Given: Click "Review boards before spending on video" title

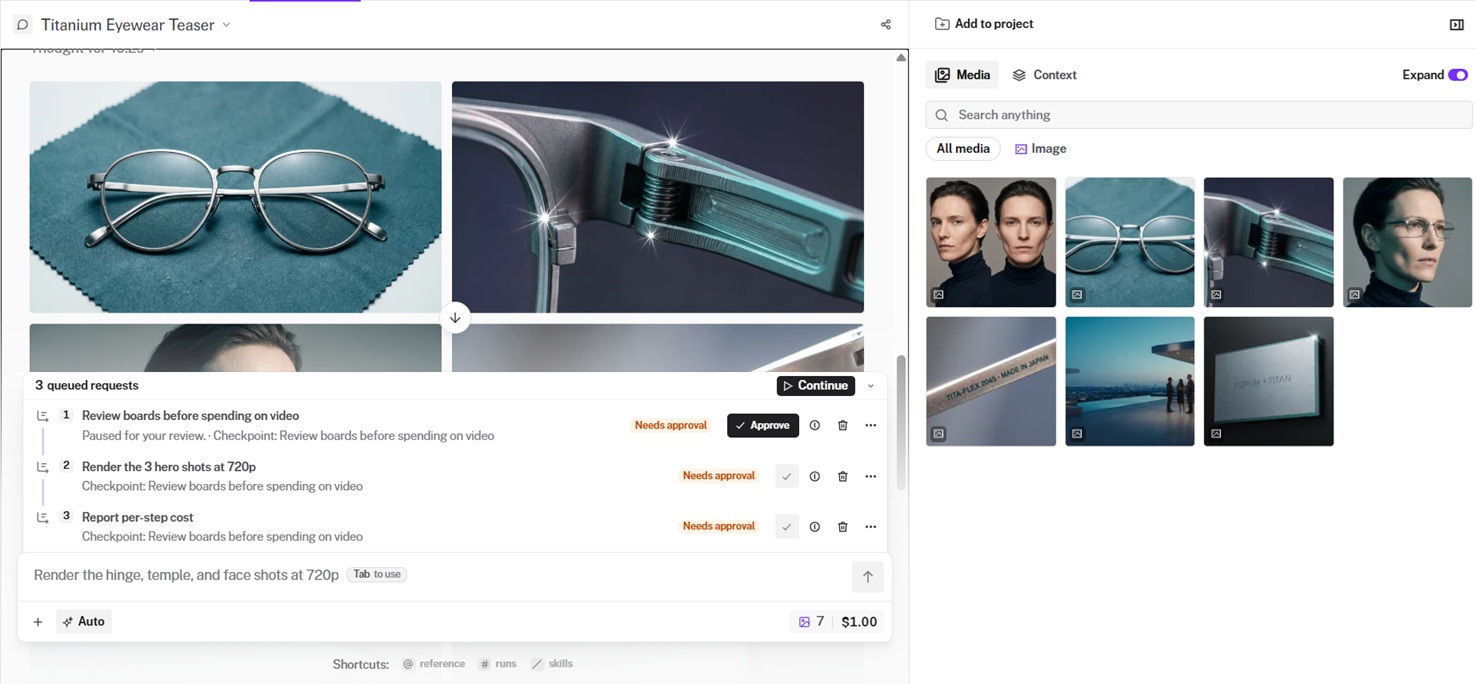Looking at the screenshot, I should point(190,416).
